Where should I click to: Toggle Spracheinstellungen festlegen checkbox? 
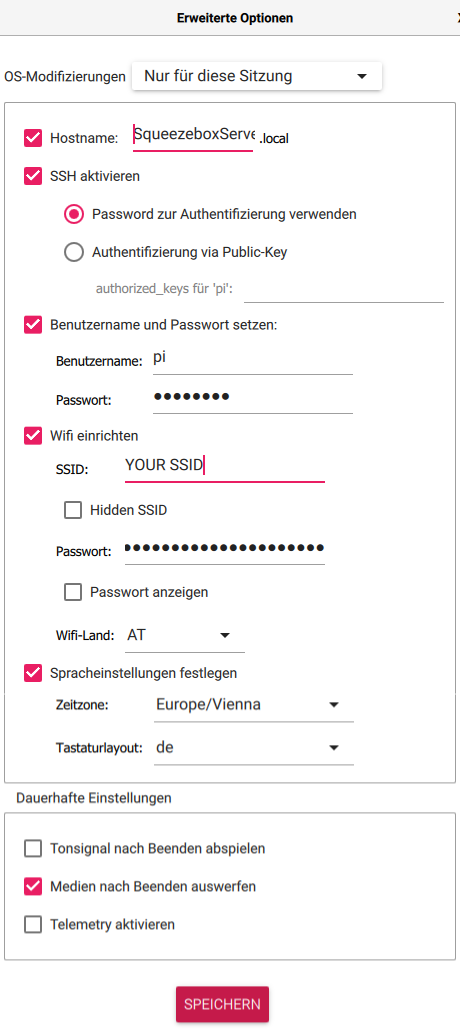[x=33, y=673]
